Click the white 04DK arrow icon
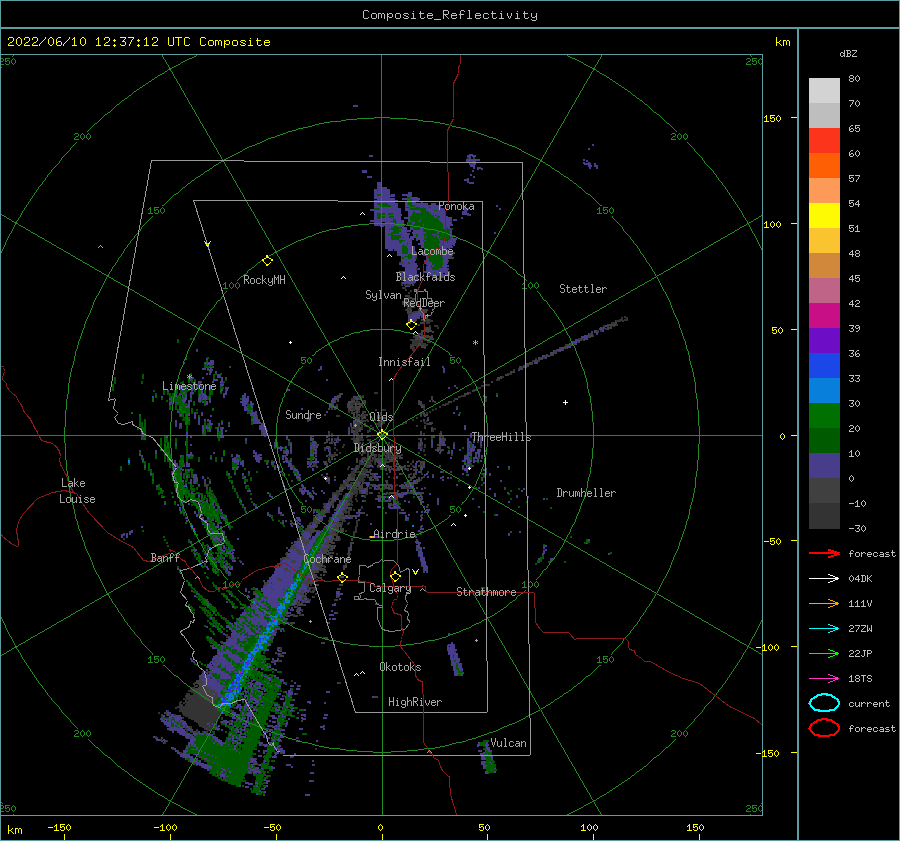The height and width of the screenshot is (841, 900). pos(824,578)
